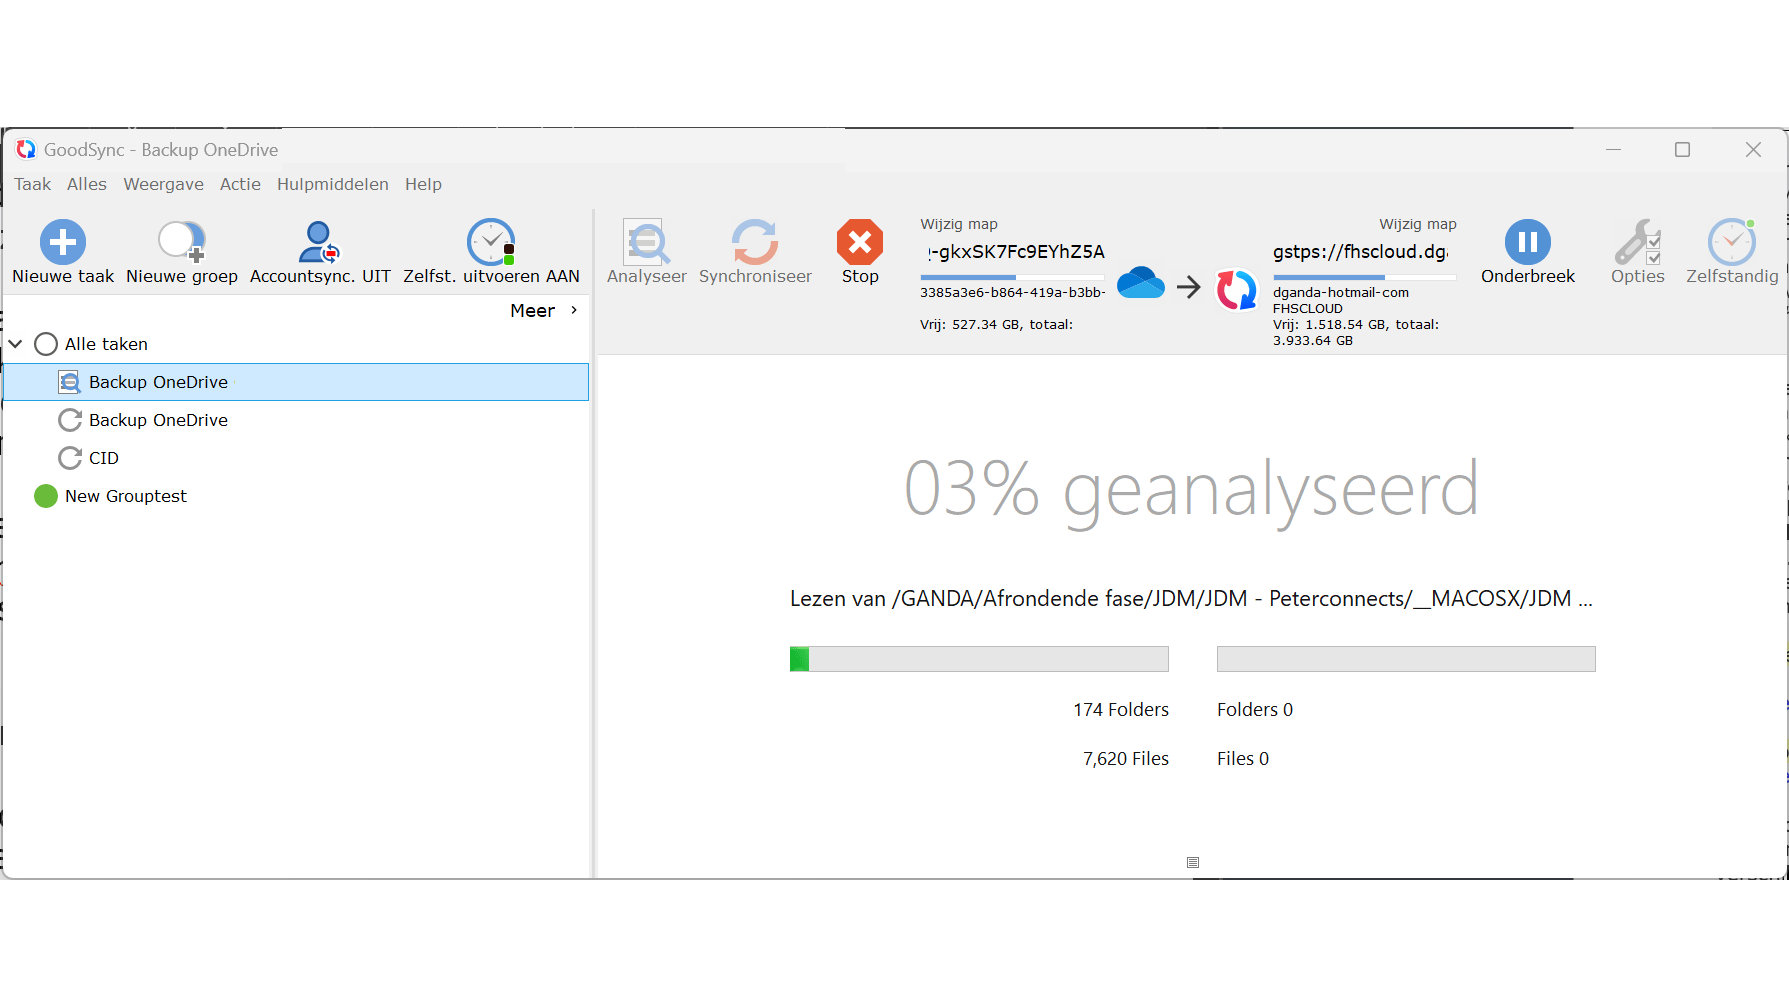Toggle Accountsync from UIT to on
The image size is (1789, 1006).
(x=318, y=241)
